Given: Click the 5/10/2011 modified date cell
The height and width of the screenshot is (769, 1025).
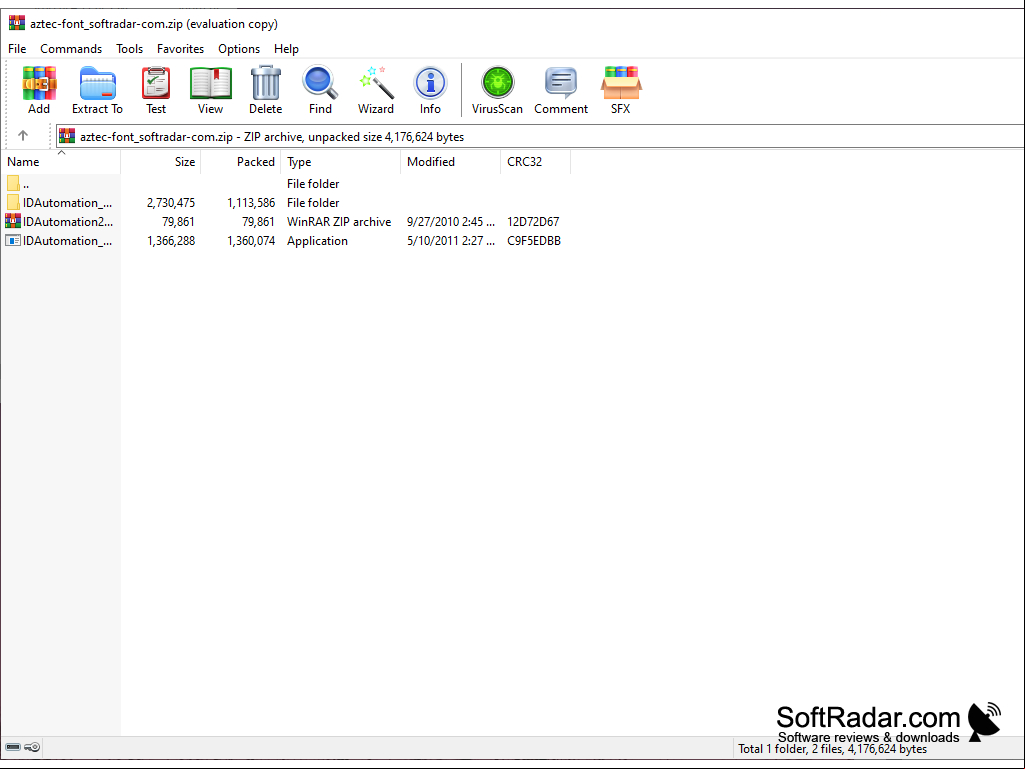Looking at the screenshot, I should (450, 241).
